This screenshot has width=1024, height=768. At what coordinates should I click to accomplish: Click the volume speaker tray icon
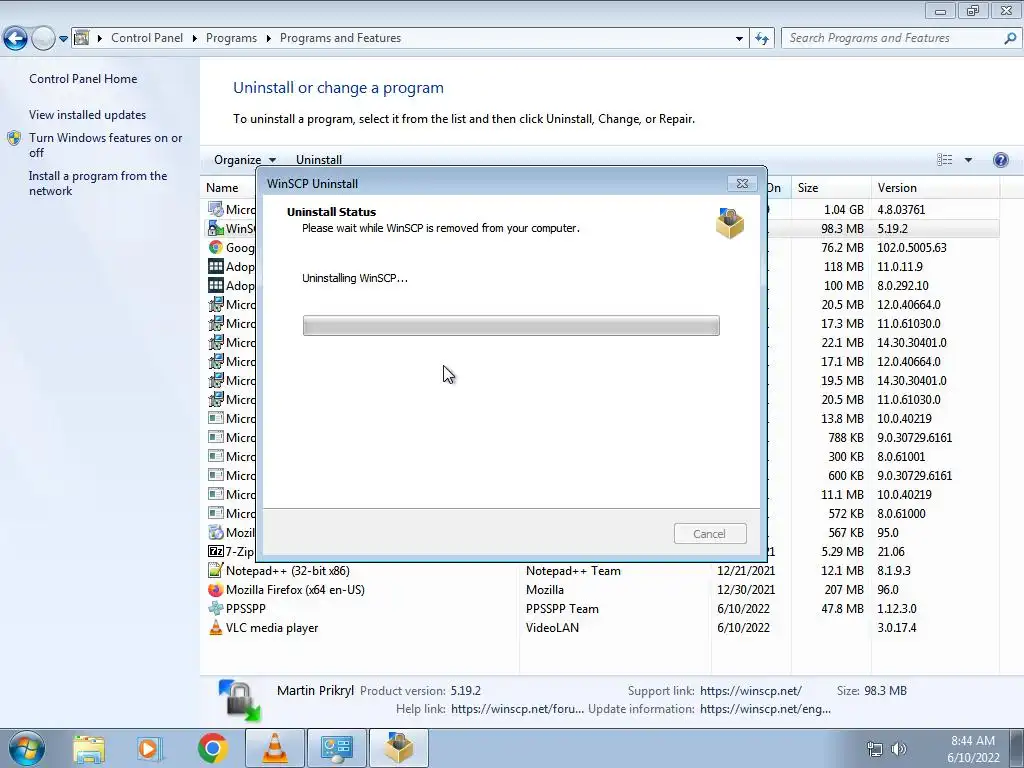[899, 749]
